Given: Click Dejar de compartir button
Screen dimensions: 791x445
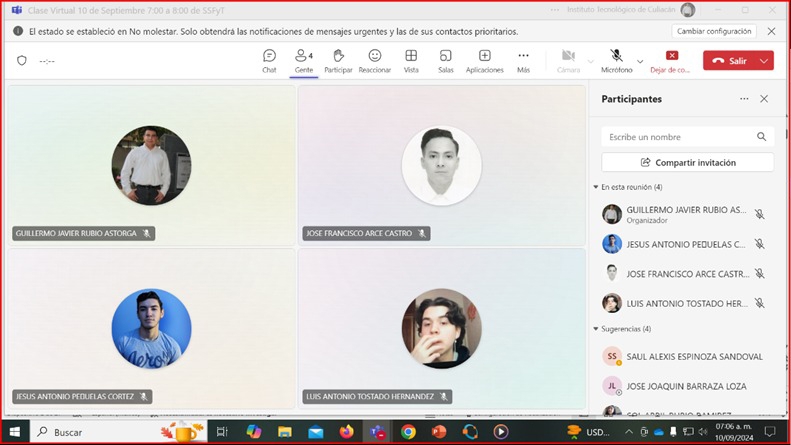Looking at the screenshot, I should (670, 61).
